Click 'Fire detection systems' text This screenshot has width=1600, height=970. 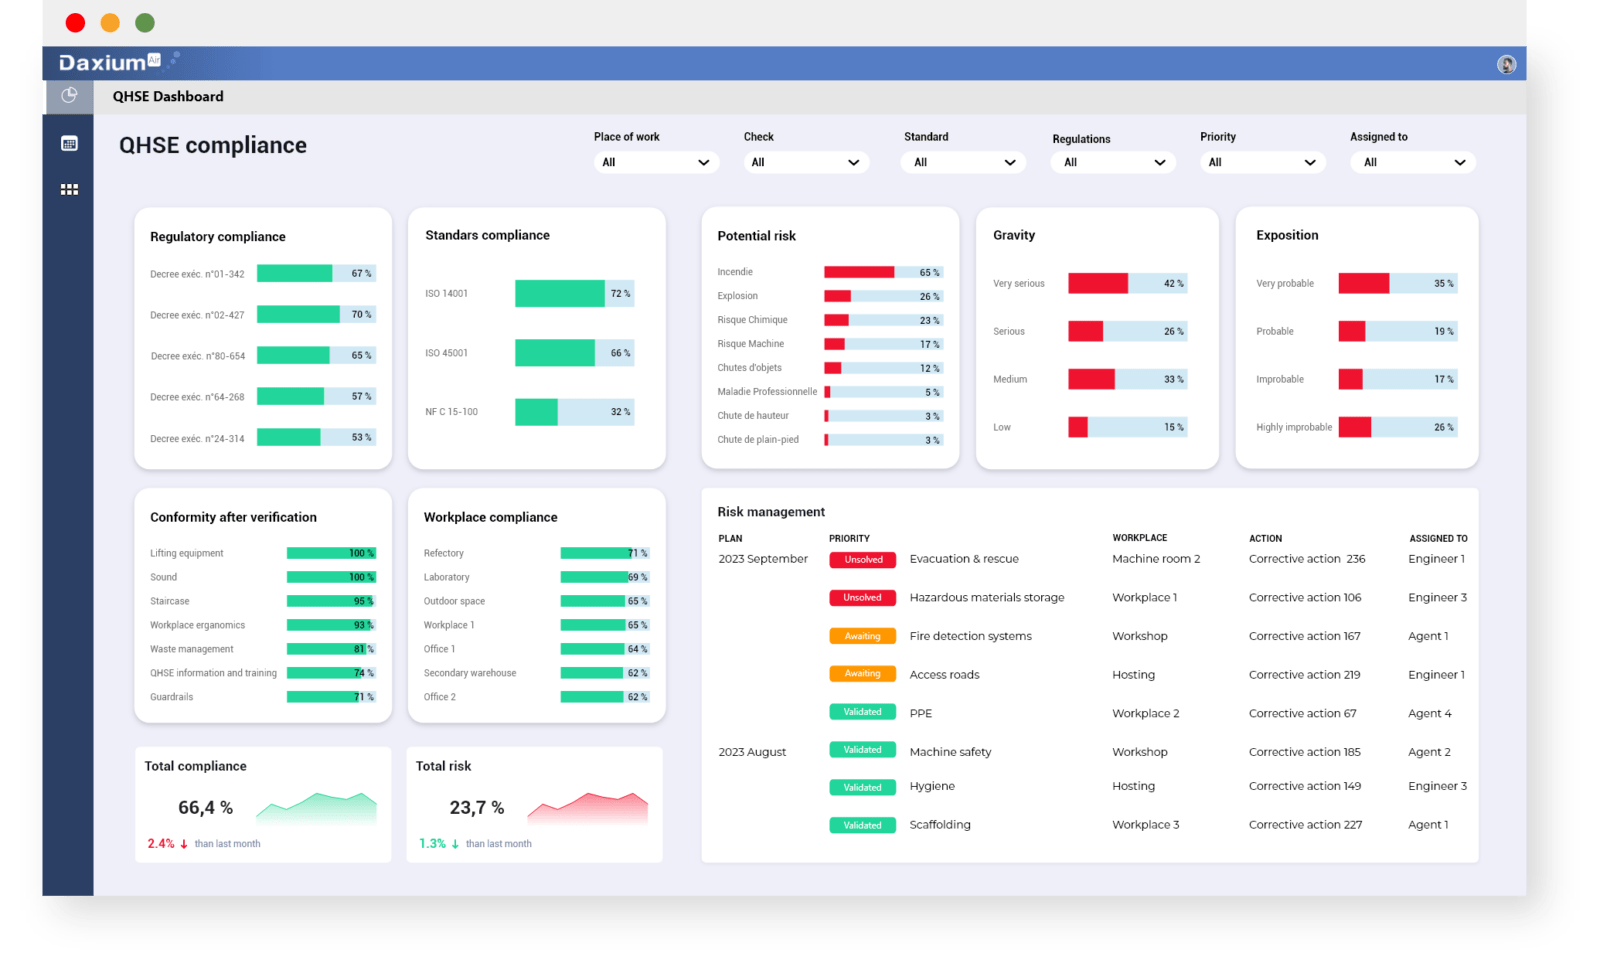(970, 636)
